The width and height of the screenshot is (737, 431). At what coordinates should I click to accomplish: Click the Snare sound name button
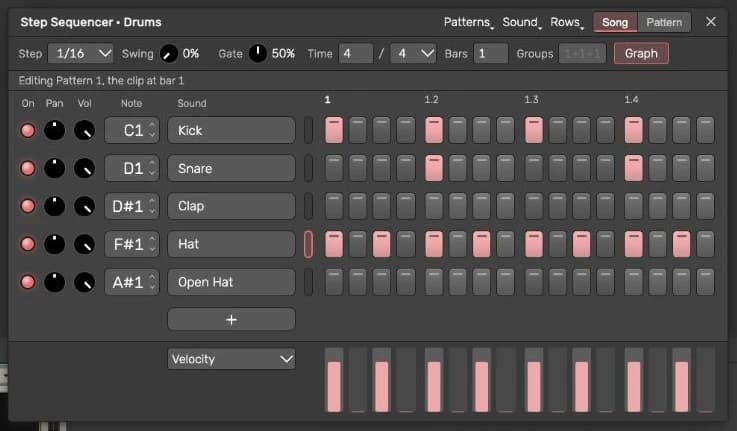(231, 168)
